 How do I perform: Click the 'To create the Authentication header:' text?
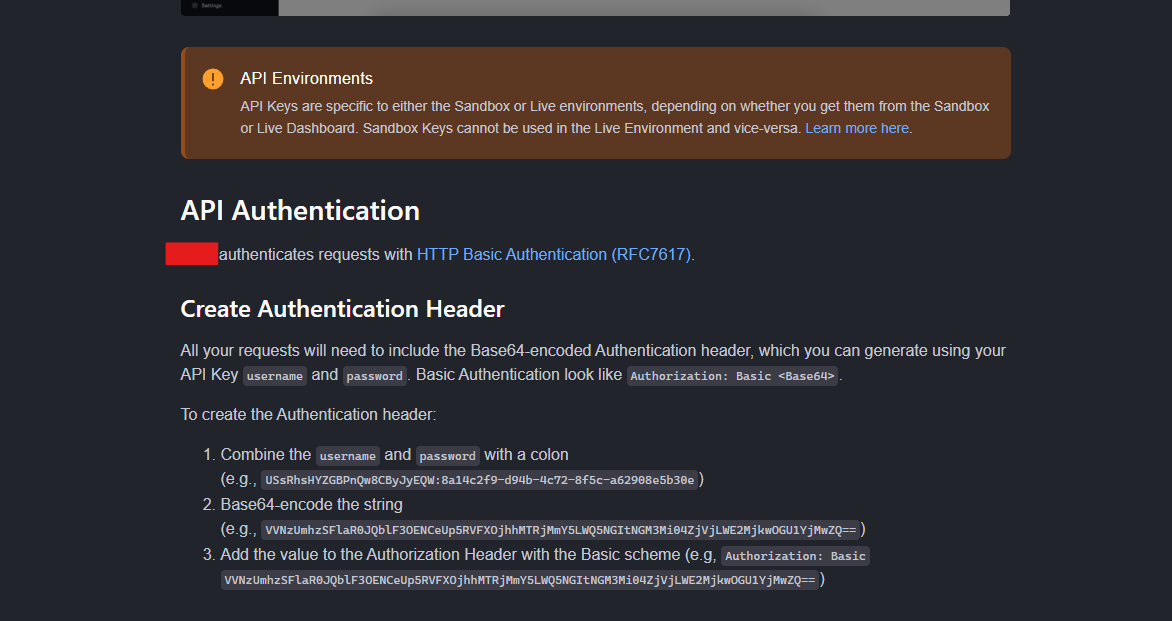click(308, 414)
